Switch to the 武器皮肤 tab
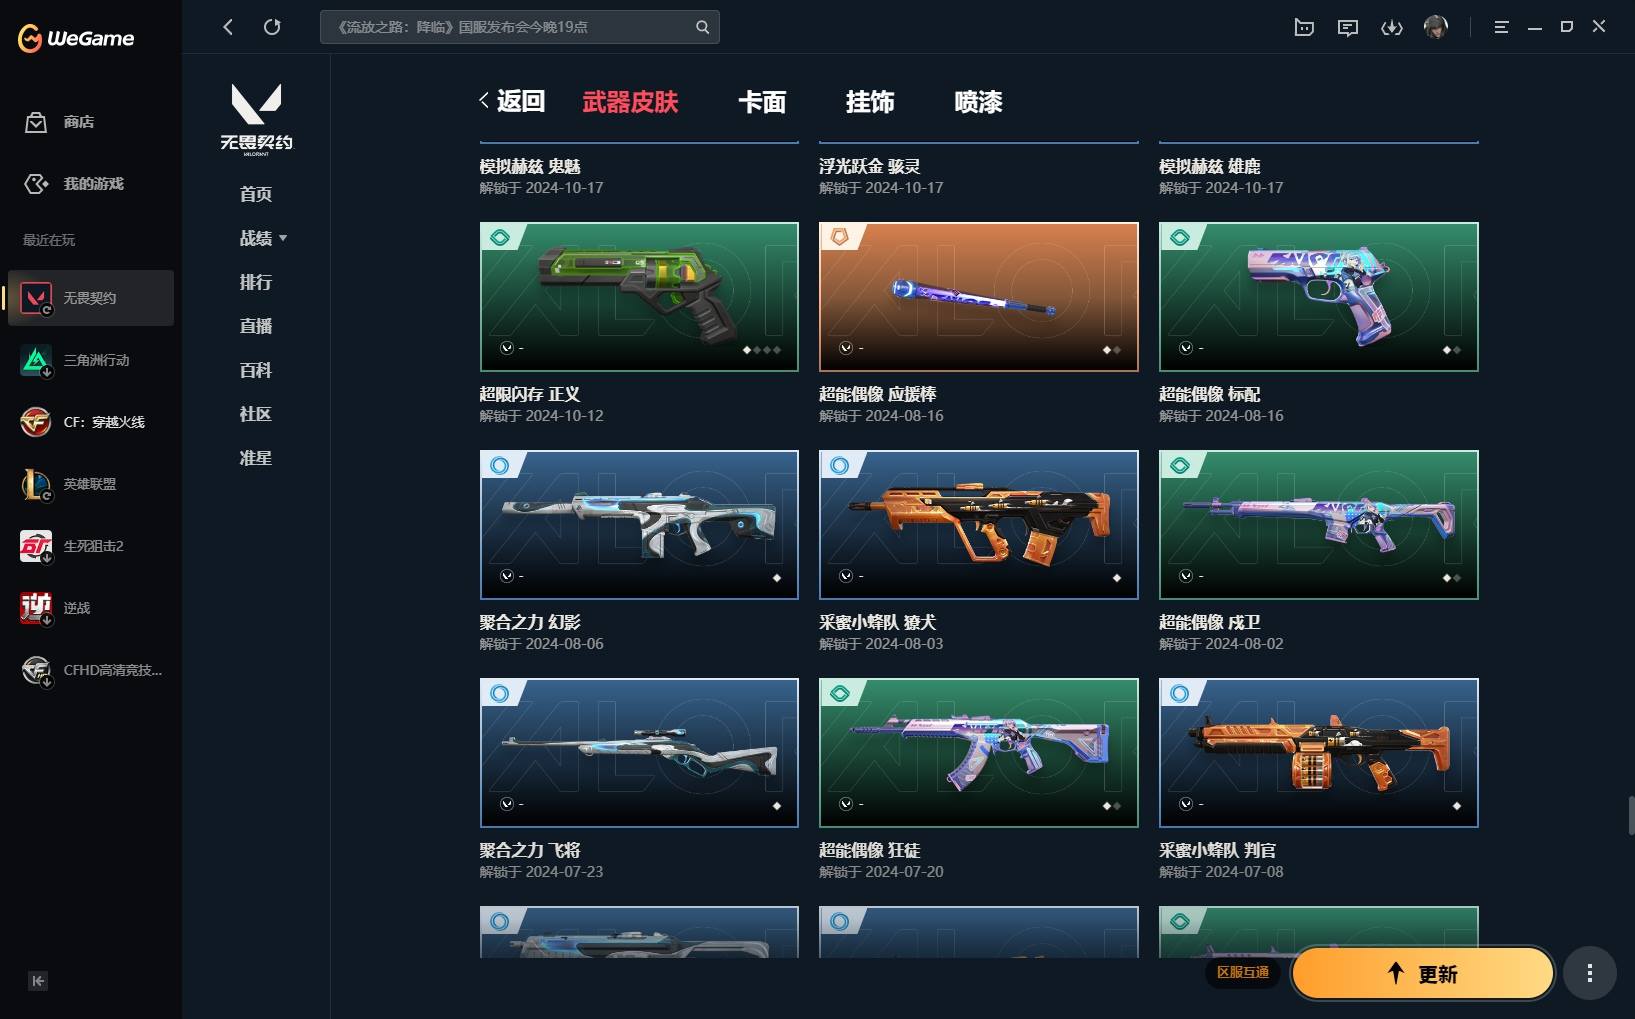Viewport: 1635px width, 1019px height. coord(630,102)
